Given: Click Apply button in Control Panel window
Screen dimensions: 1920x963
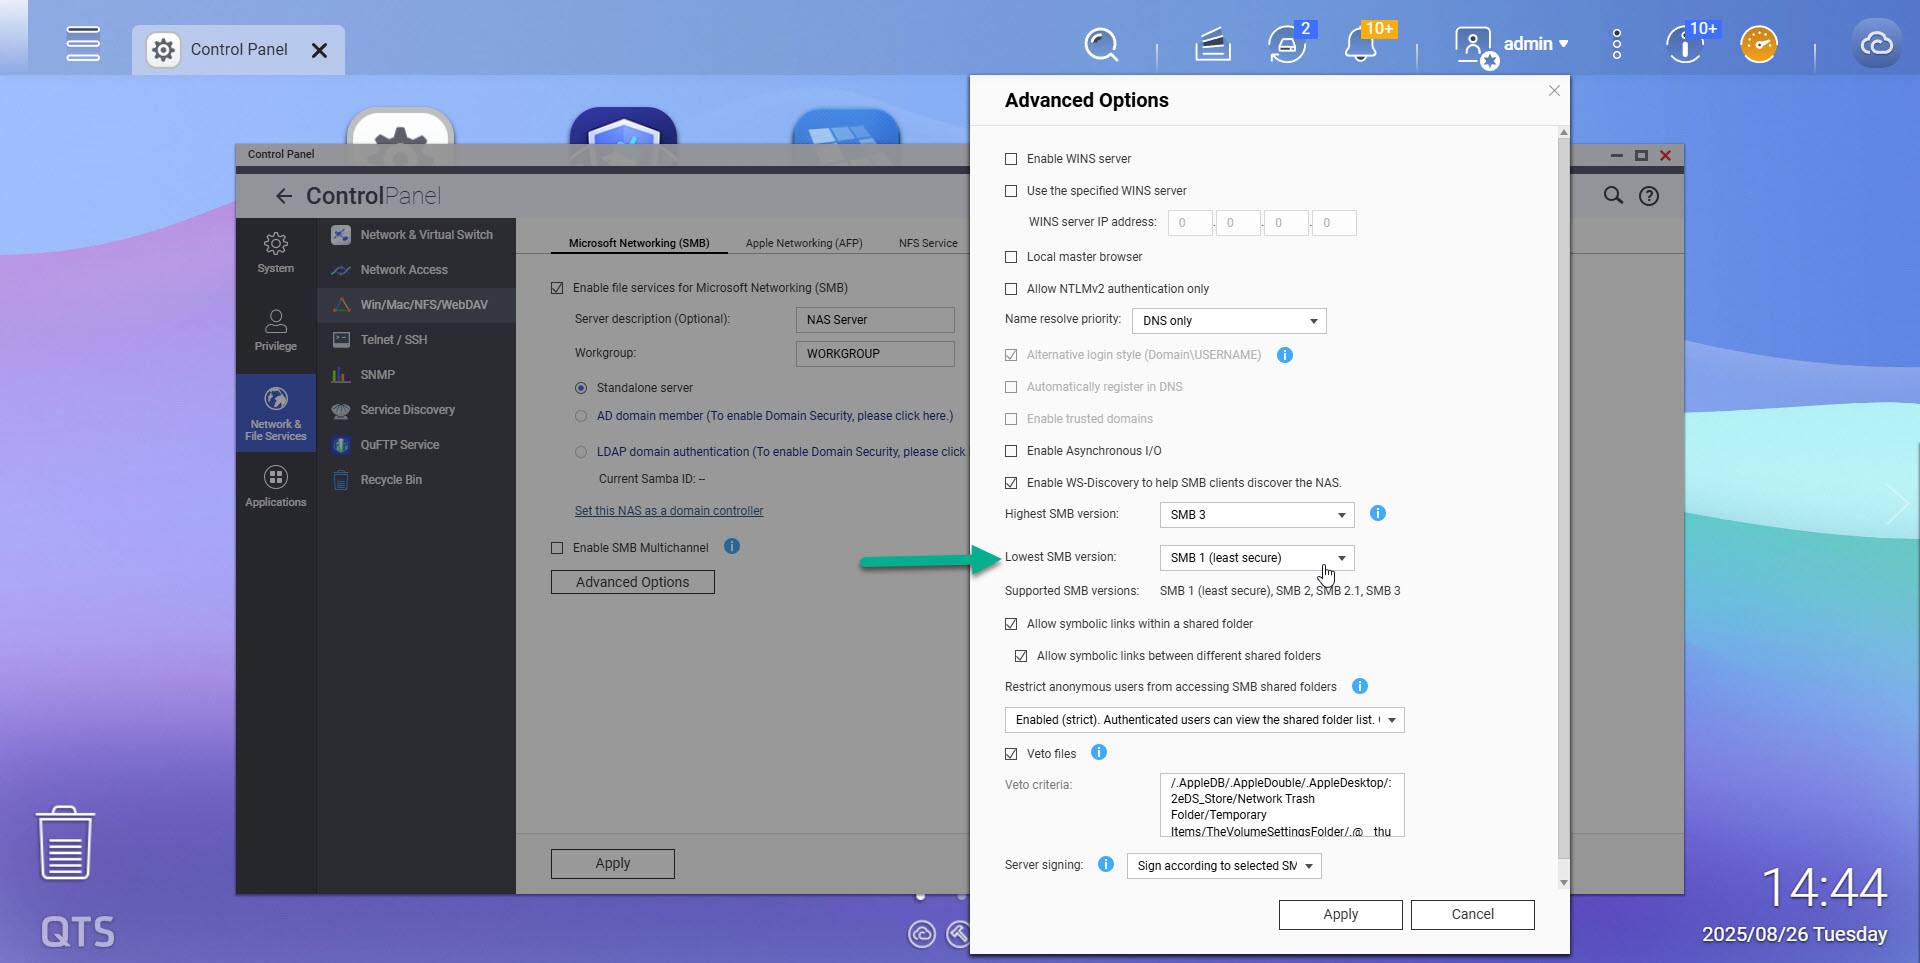Looking at the screenshot, I should click(613, 863).
